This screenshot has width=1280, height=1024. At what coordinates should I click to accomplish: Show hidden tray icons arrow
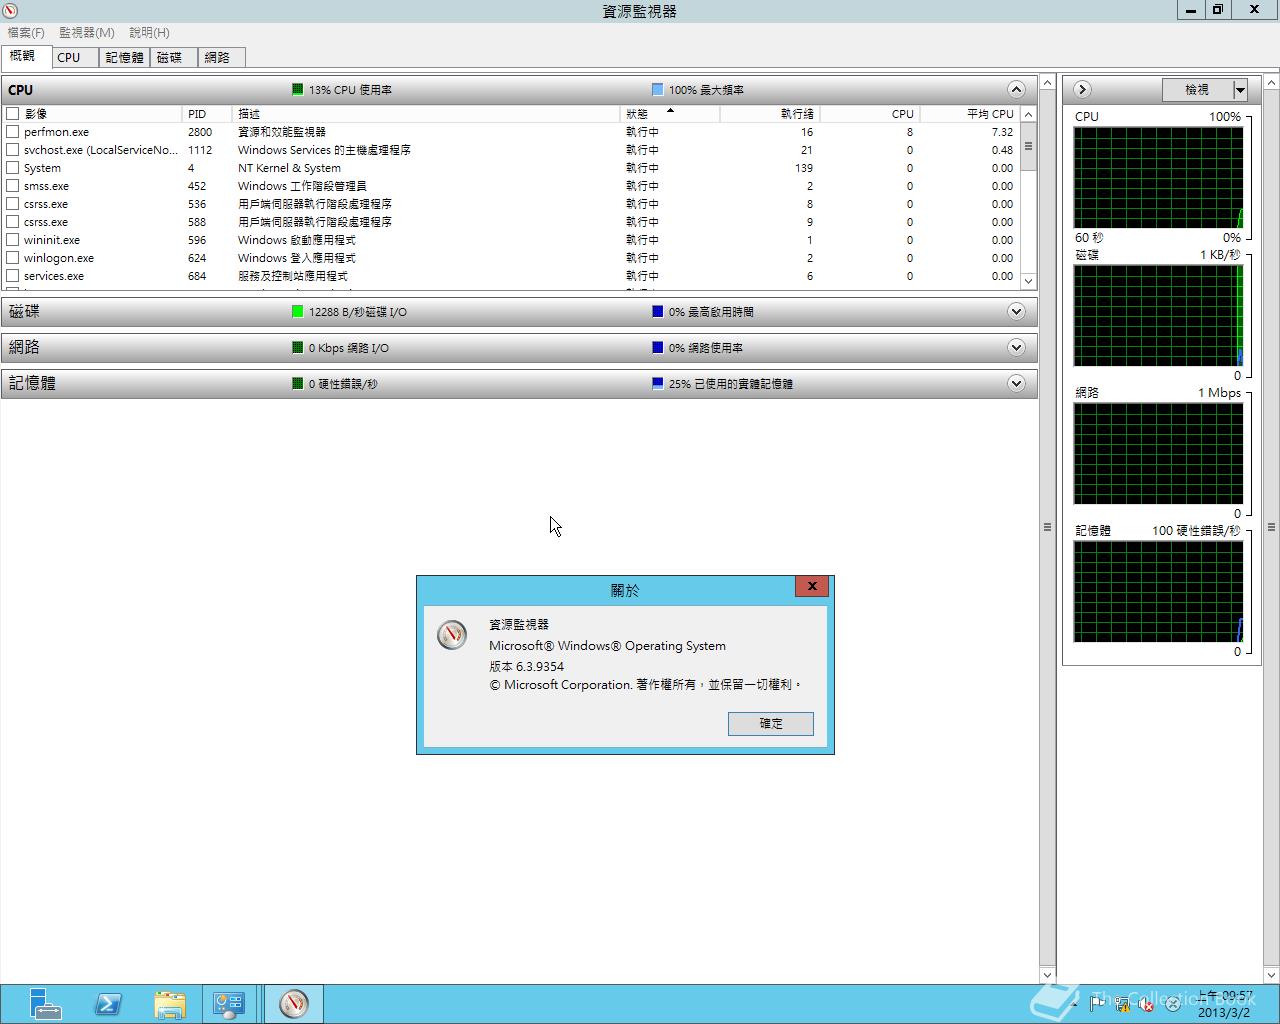click(x=1075, y=1004)
